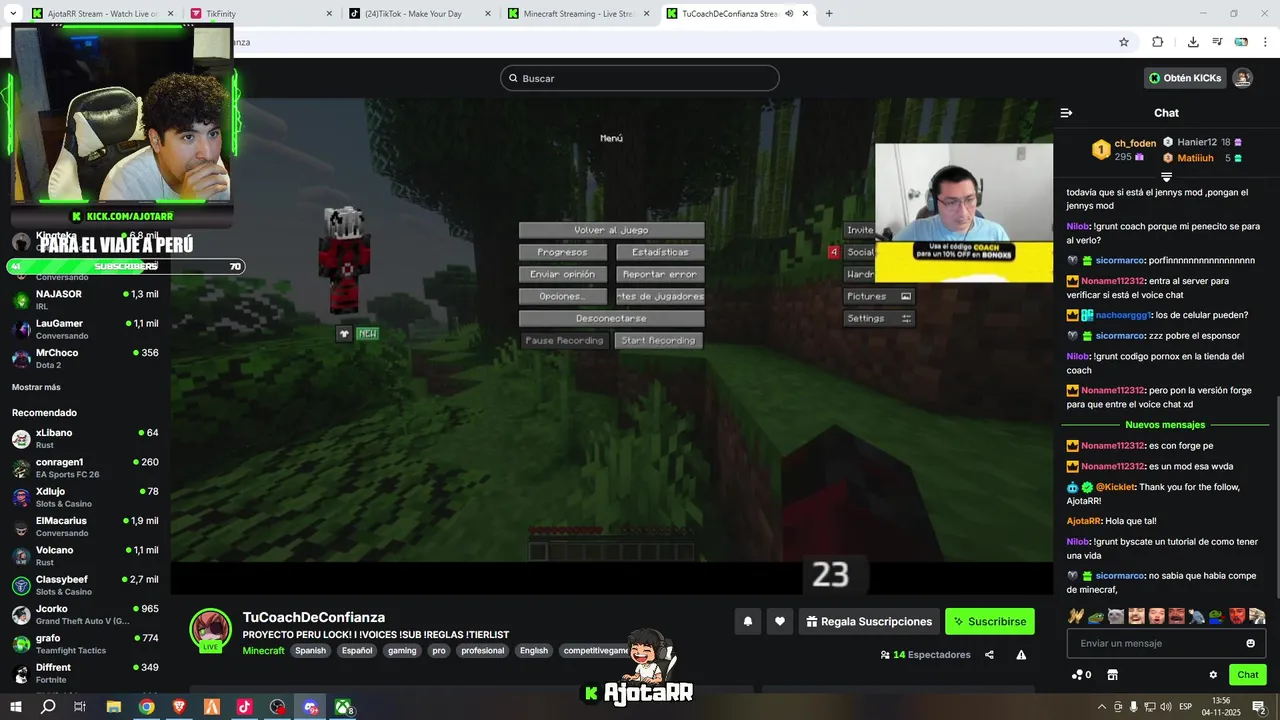Viewport: 1280px width, 720px height.
Task: Click the gaming tag
Action: tap(402, 650)
